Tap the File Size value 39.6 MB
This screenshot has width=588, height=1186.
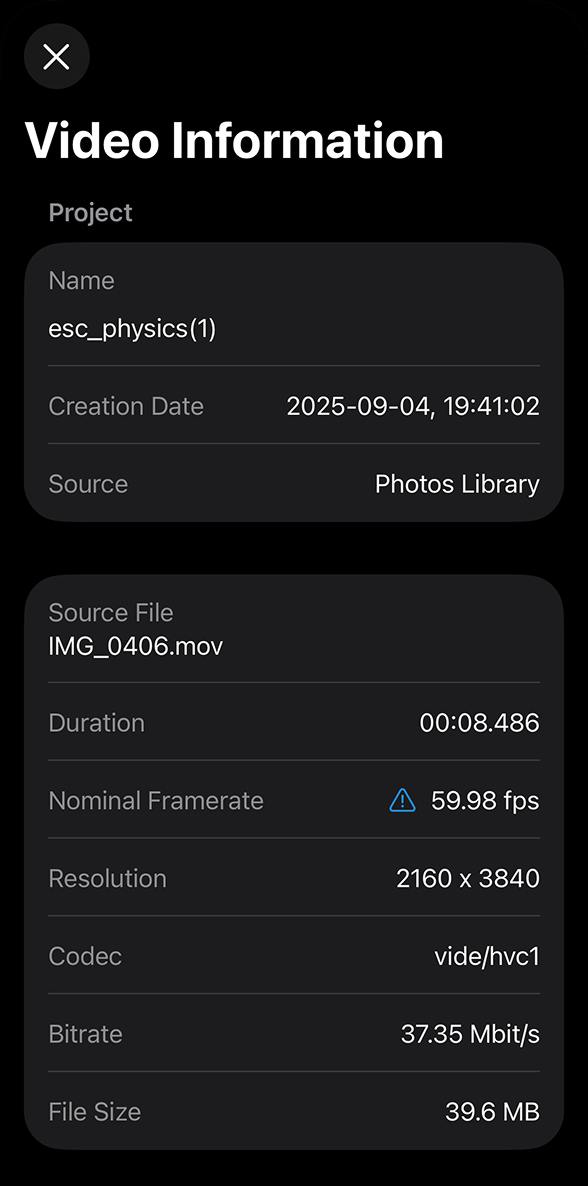[492, 1112]
